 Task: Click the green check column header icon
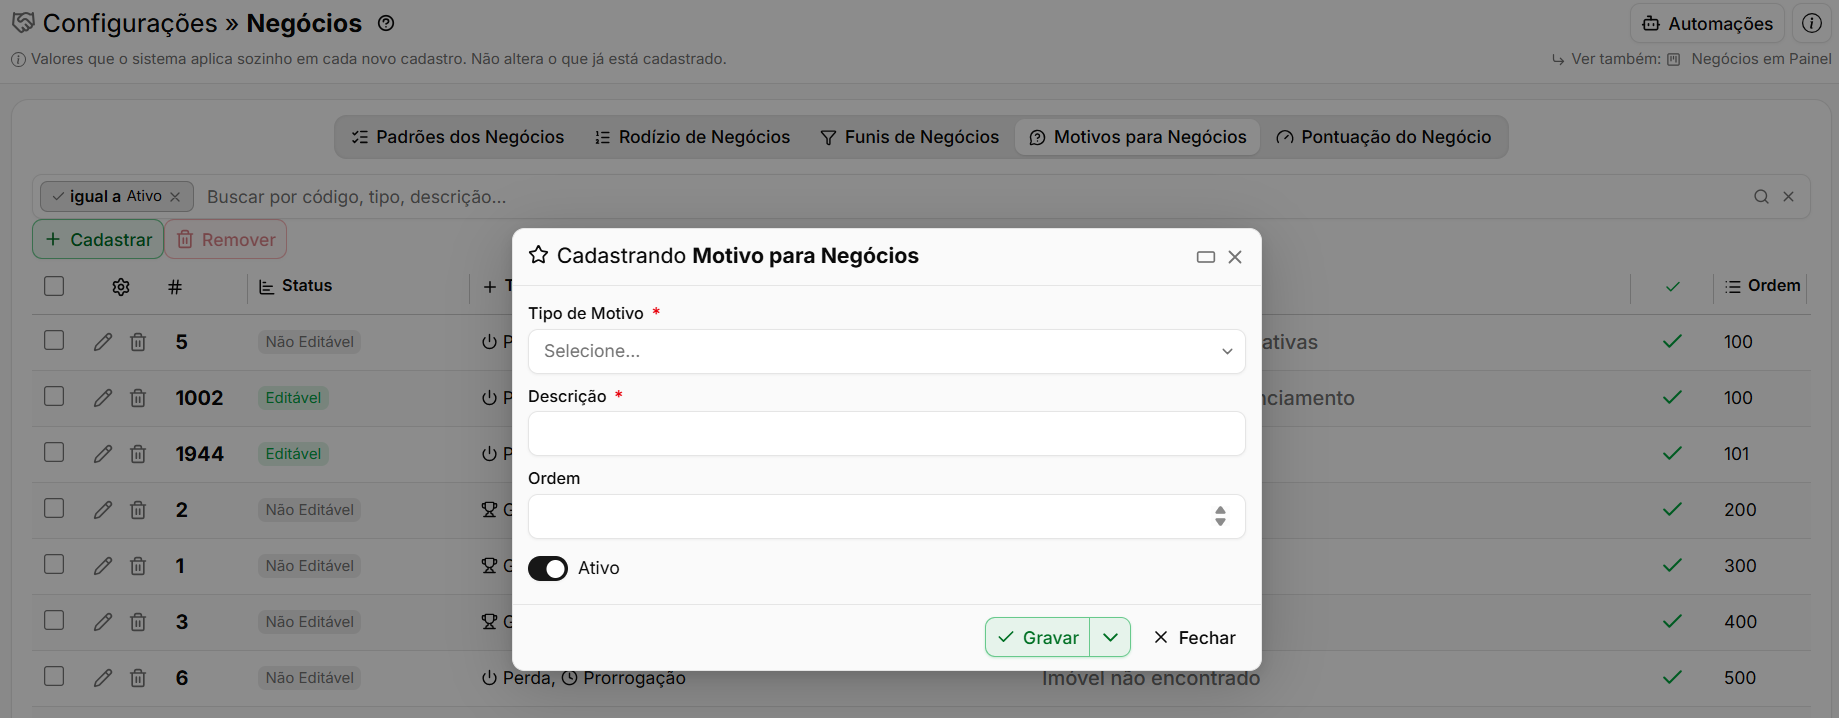pyautogui.click(x=1672, y=287)
